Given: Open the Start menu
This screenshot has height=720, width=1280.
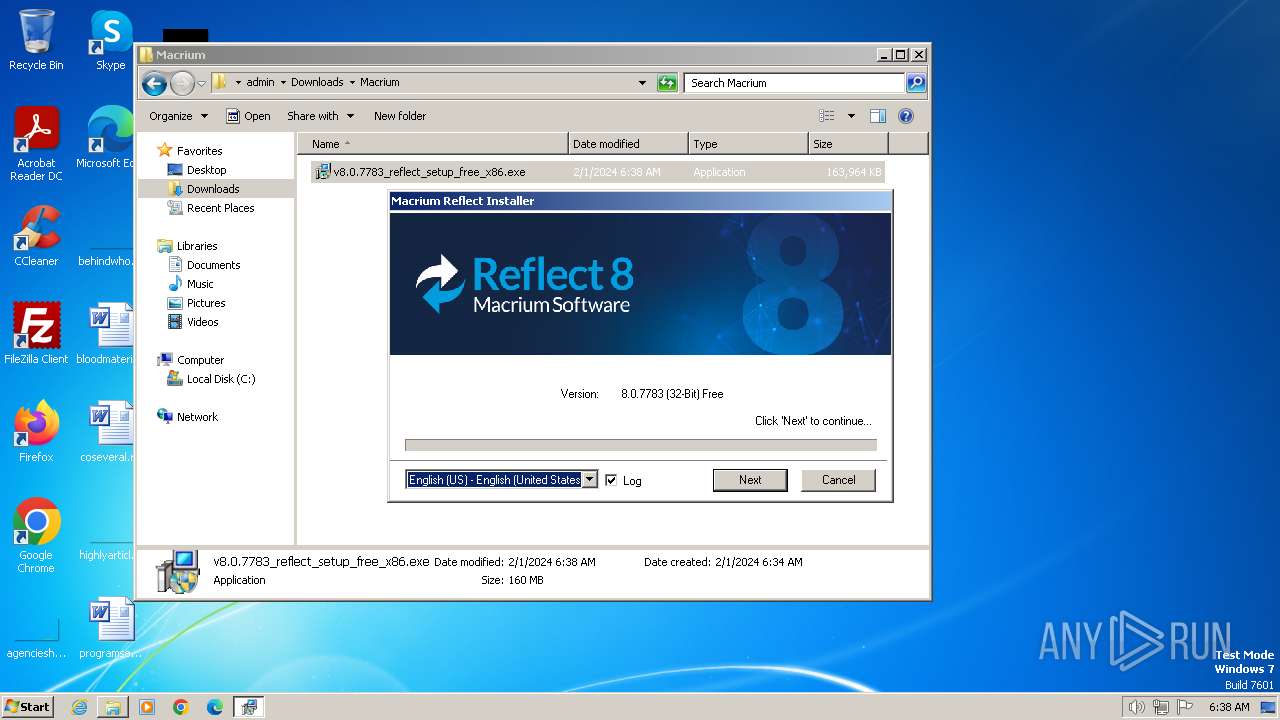Looking at the screenshot, I should tap(28, 707).
